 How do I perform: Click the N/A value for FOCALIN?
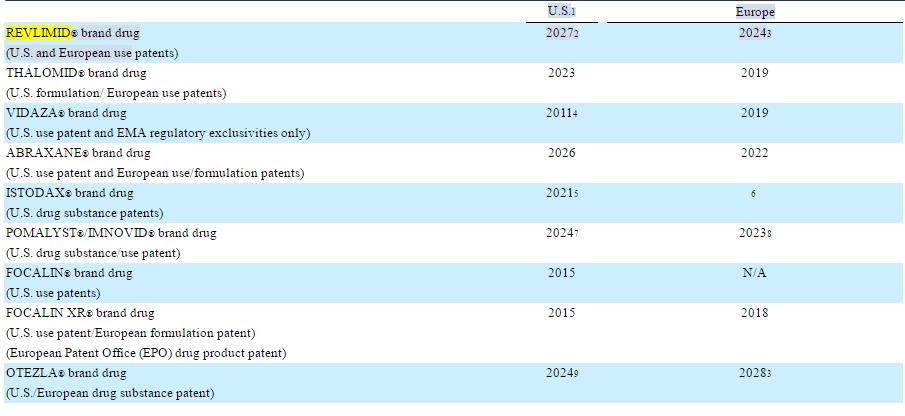(754, 273)
